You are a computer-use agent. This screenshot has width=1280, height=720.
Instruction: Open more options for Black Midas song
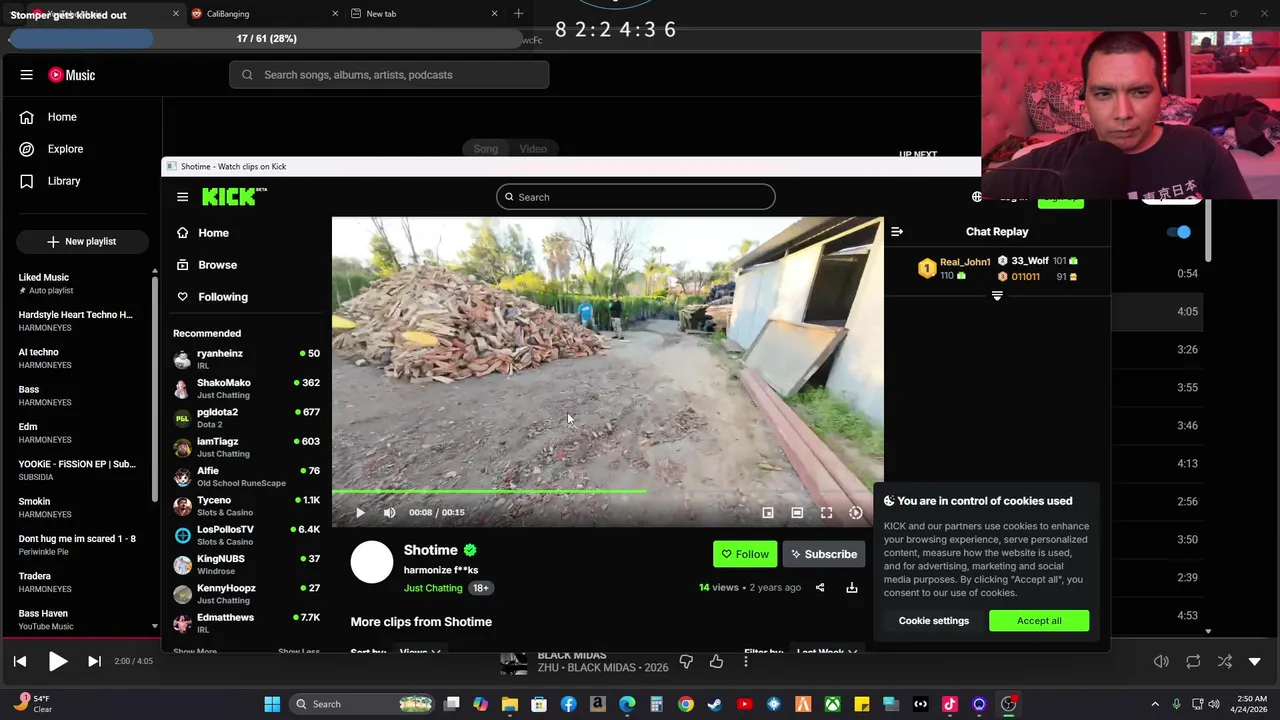pos(746,661)
